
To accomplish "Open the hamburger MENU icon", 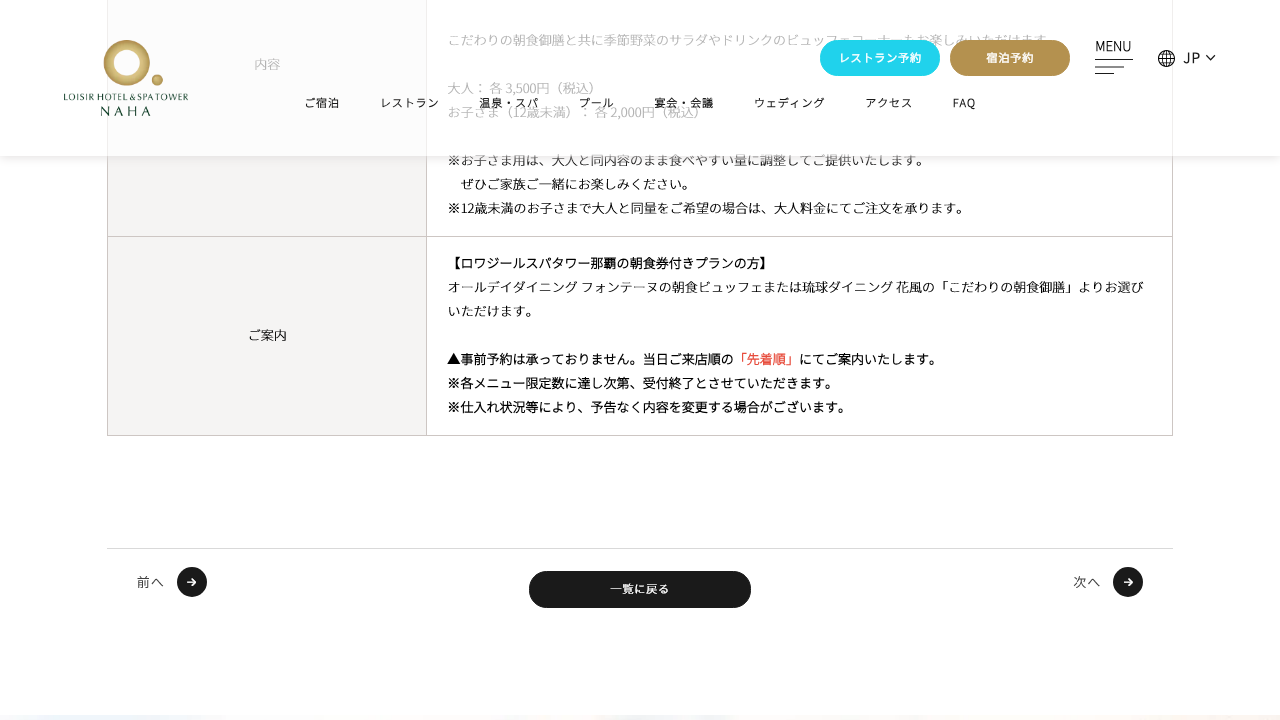I will point(1113,67).
